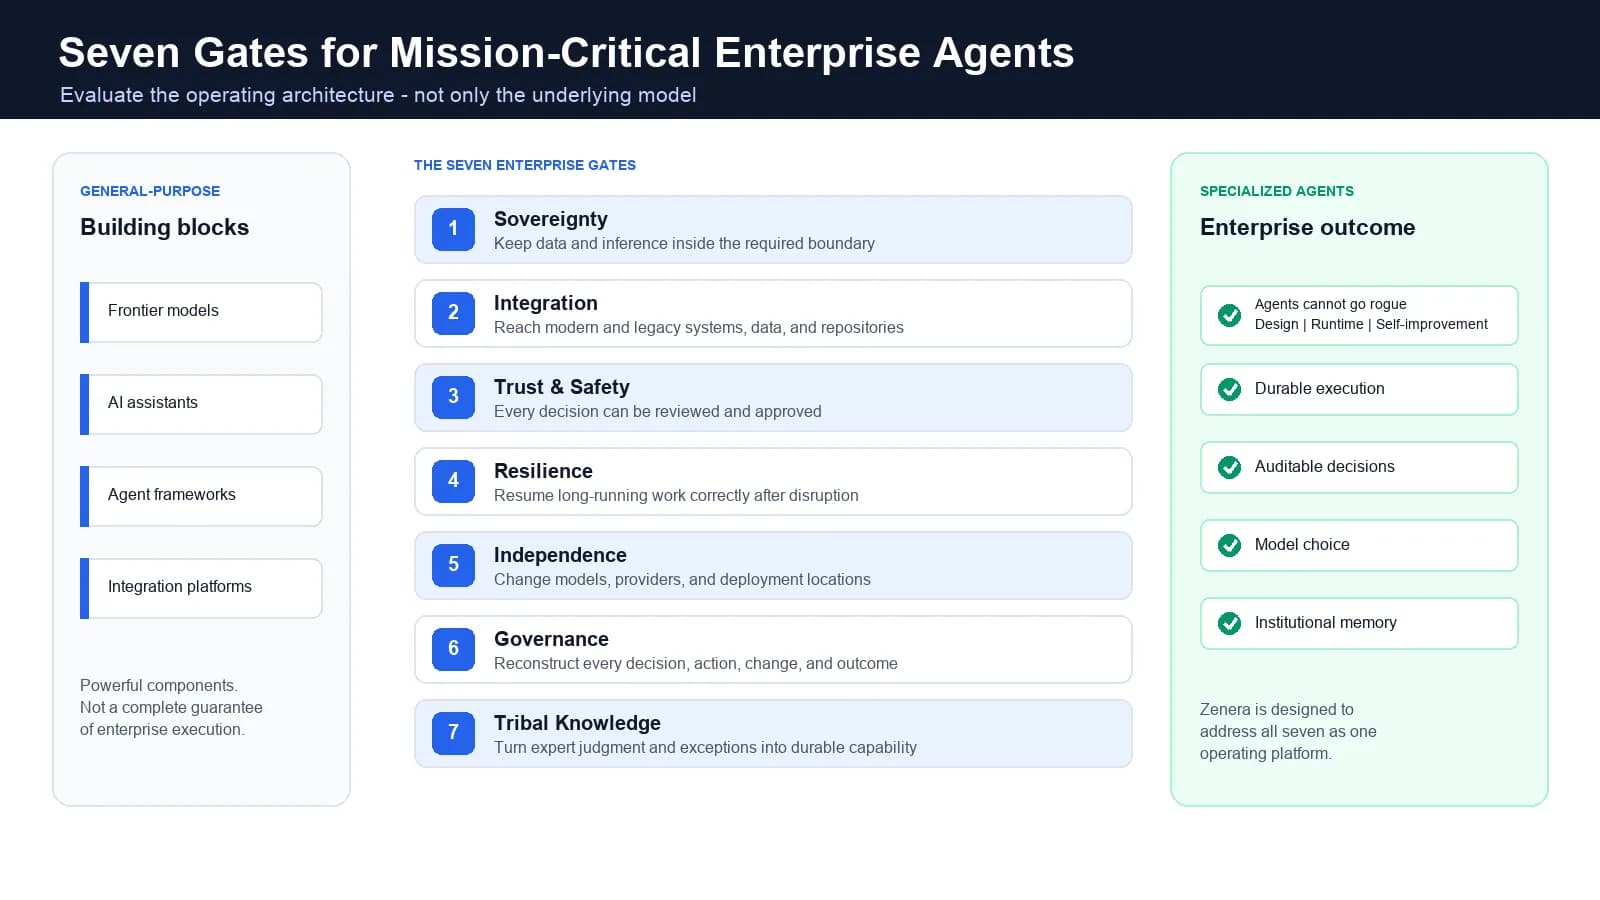This screenshot has width=1600, height=900.
Task: Click the Trust & Safety gate title
Action: [x=562, y=387]
